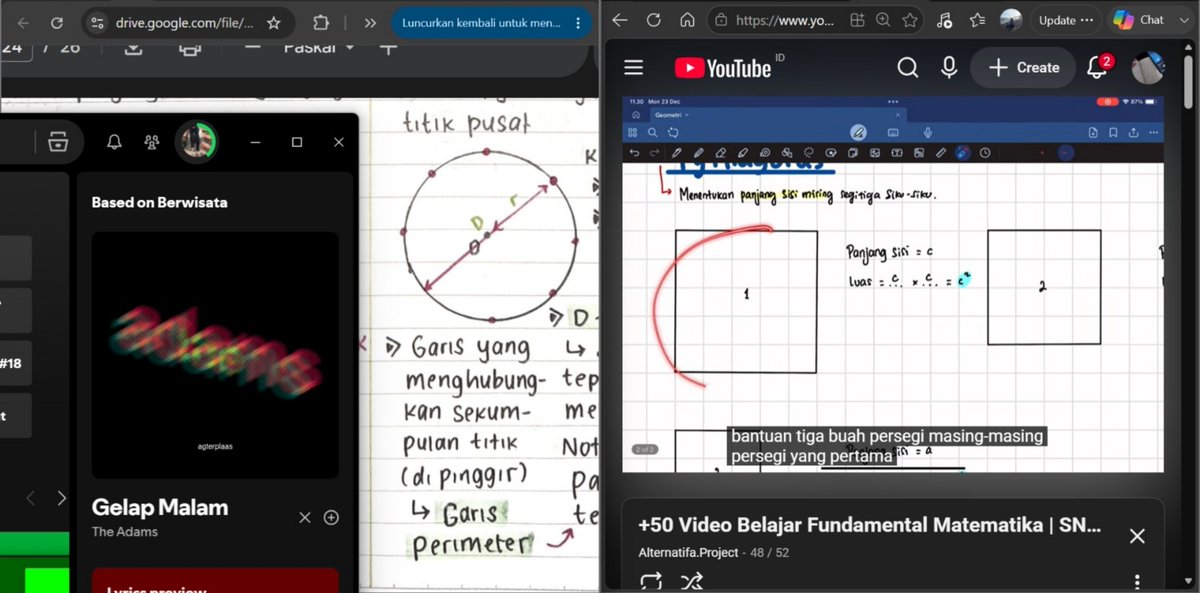Image resolution: width=1200 pixels, height=593 pixels.
Task: Click the Edge YouTube address bar
Action: [x=786, y=20]
